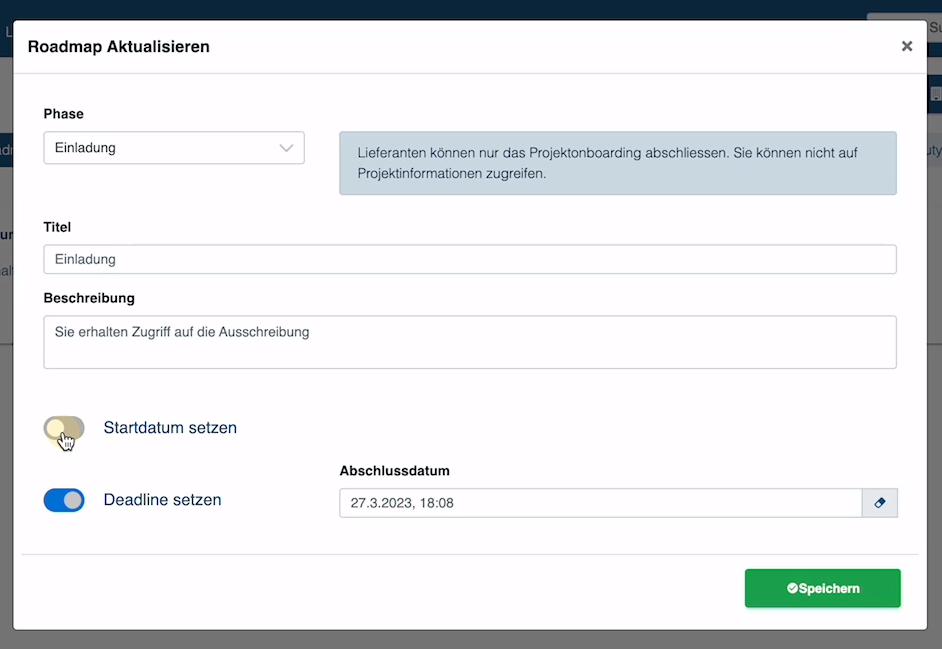Viewport: 942px width, 649px height.
Task: Click the eraser icon beside Abschlussdatum
Action: tap(880, 503)
